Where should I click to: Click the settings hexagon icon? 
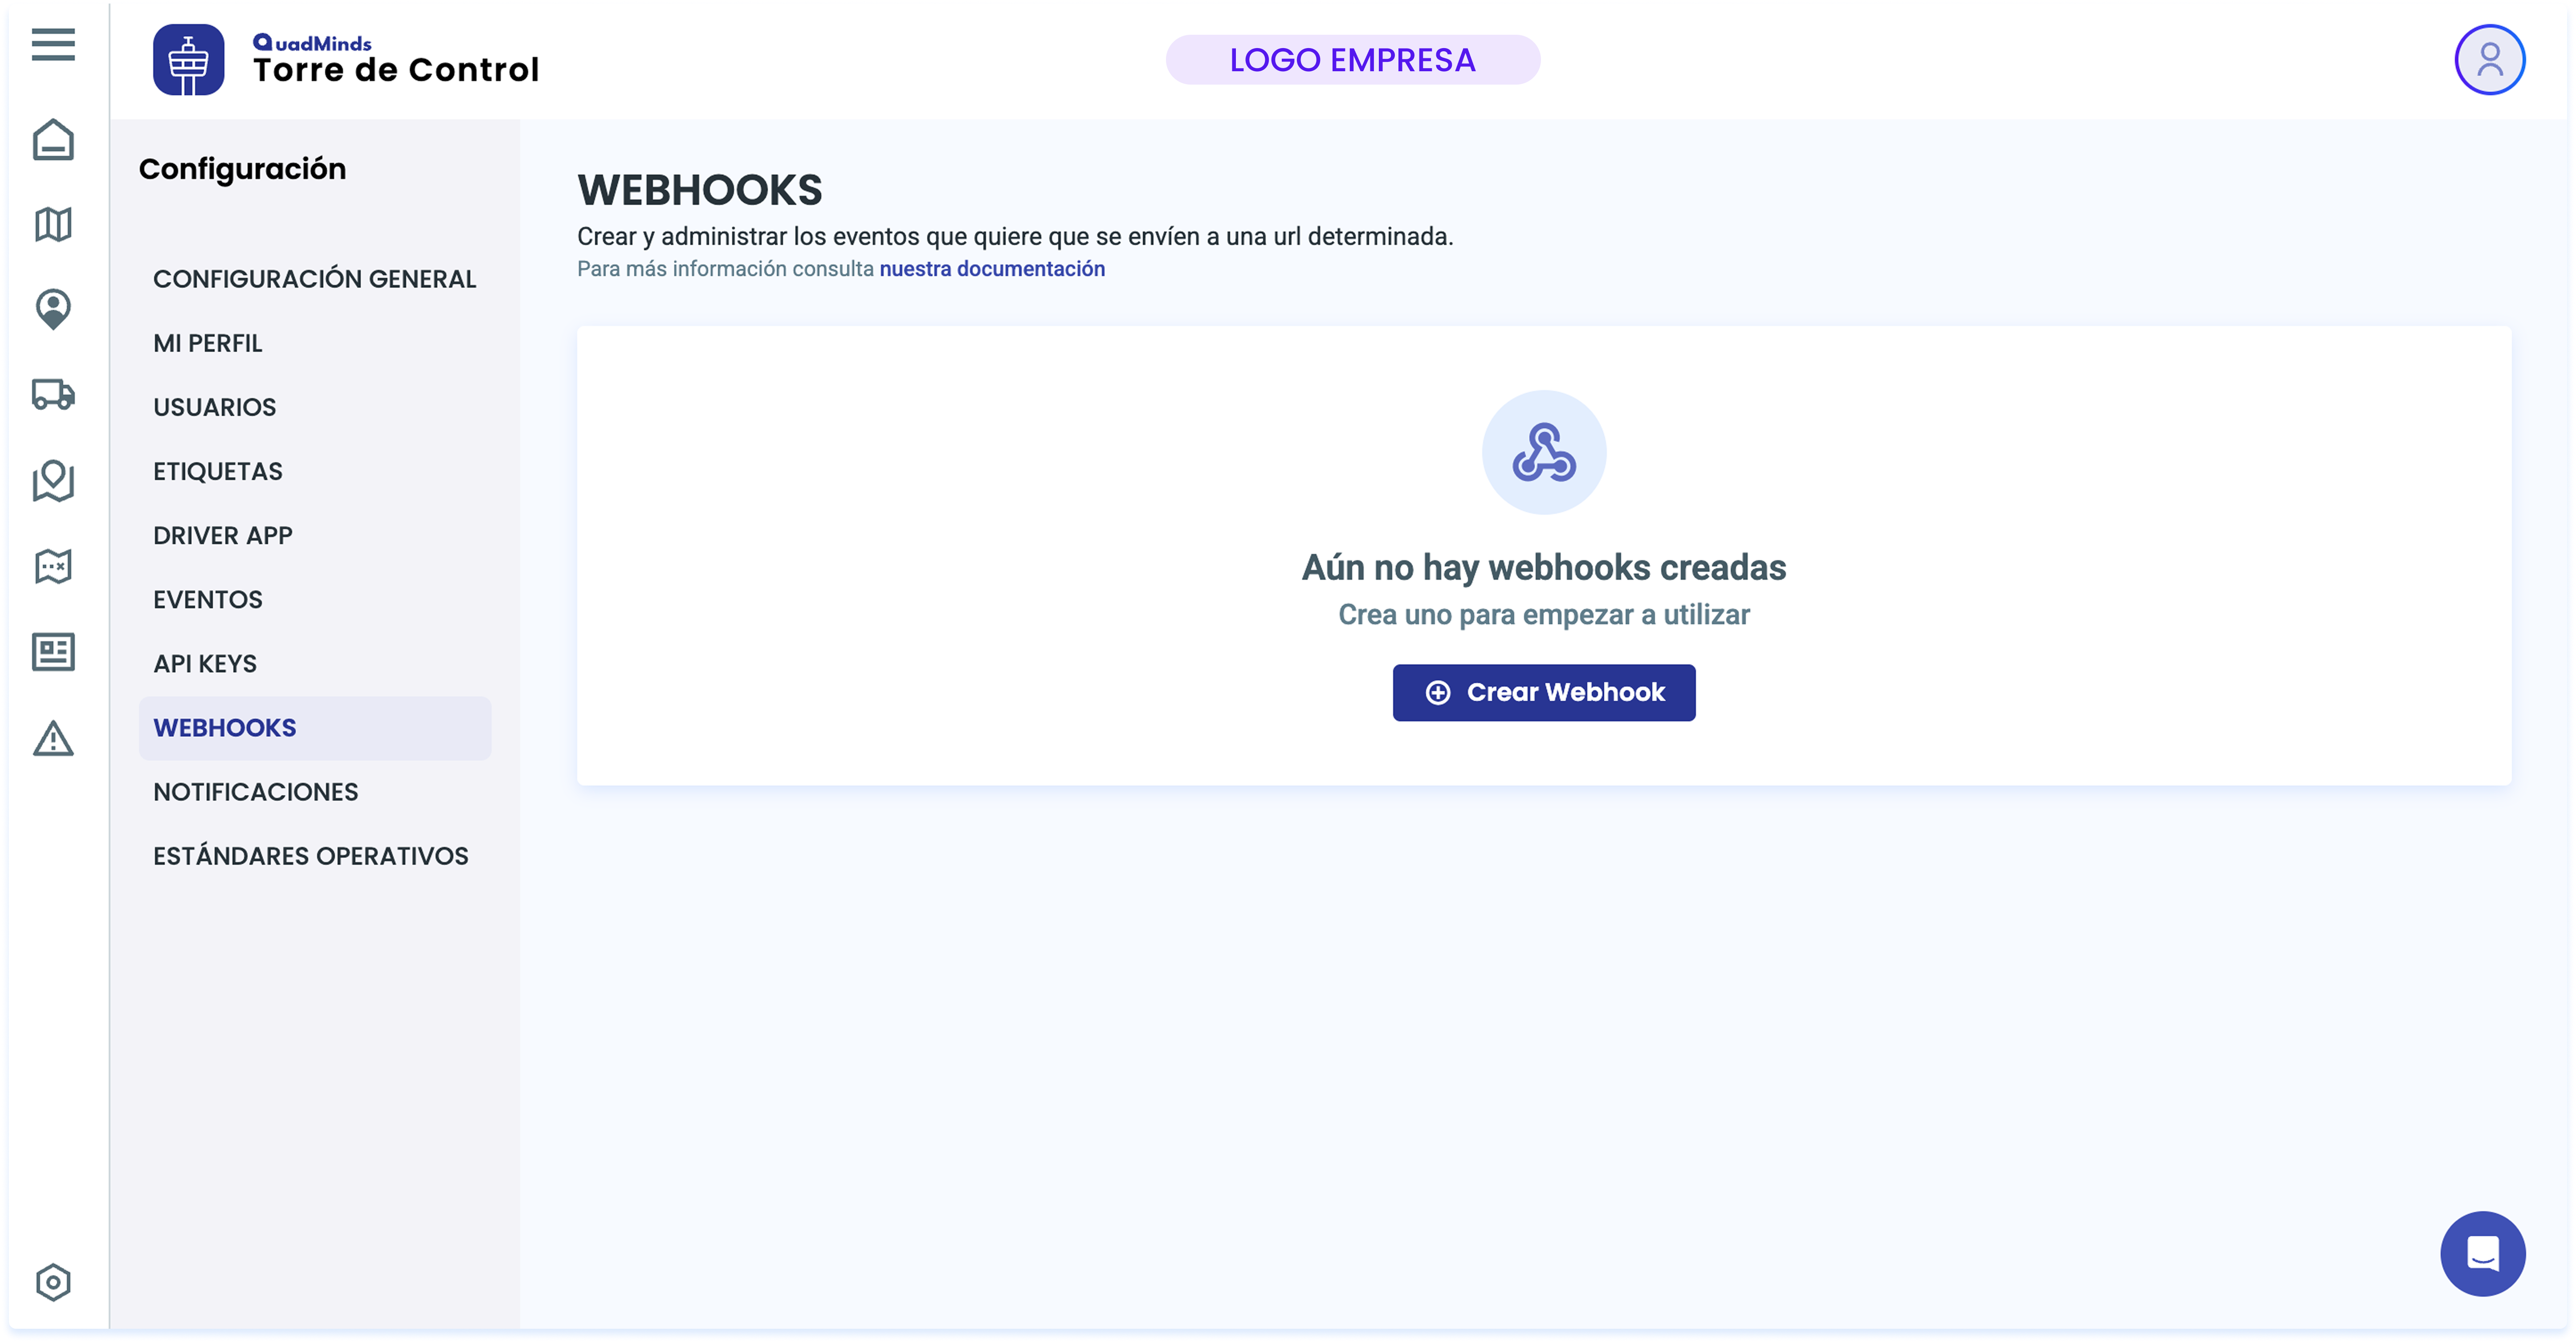coord(53,1282)
